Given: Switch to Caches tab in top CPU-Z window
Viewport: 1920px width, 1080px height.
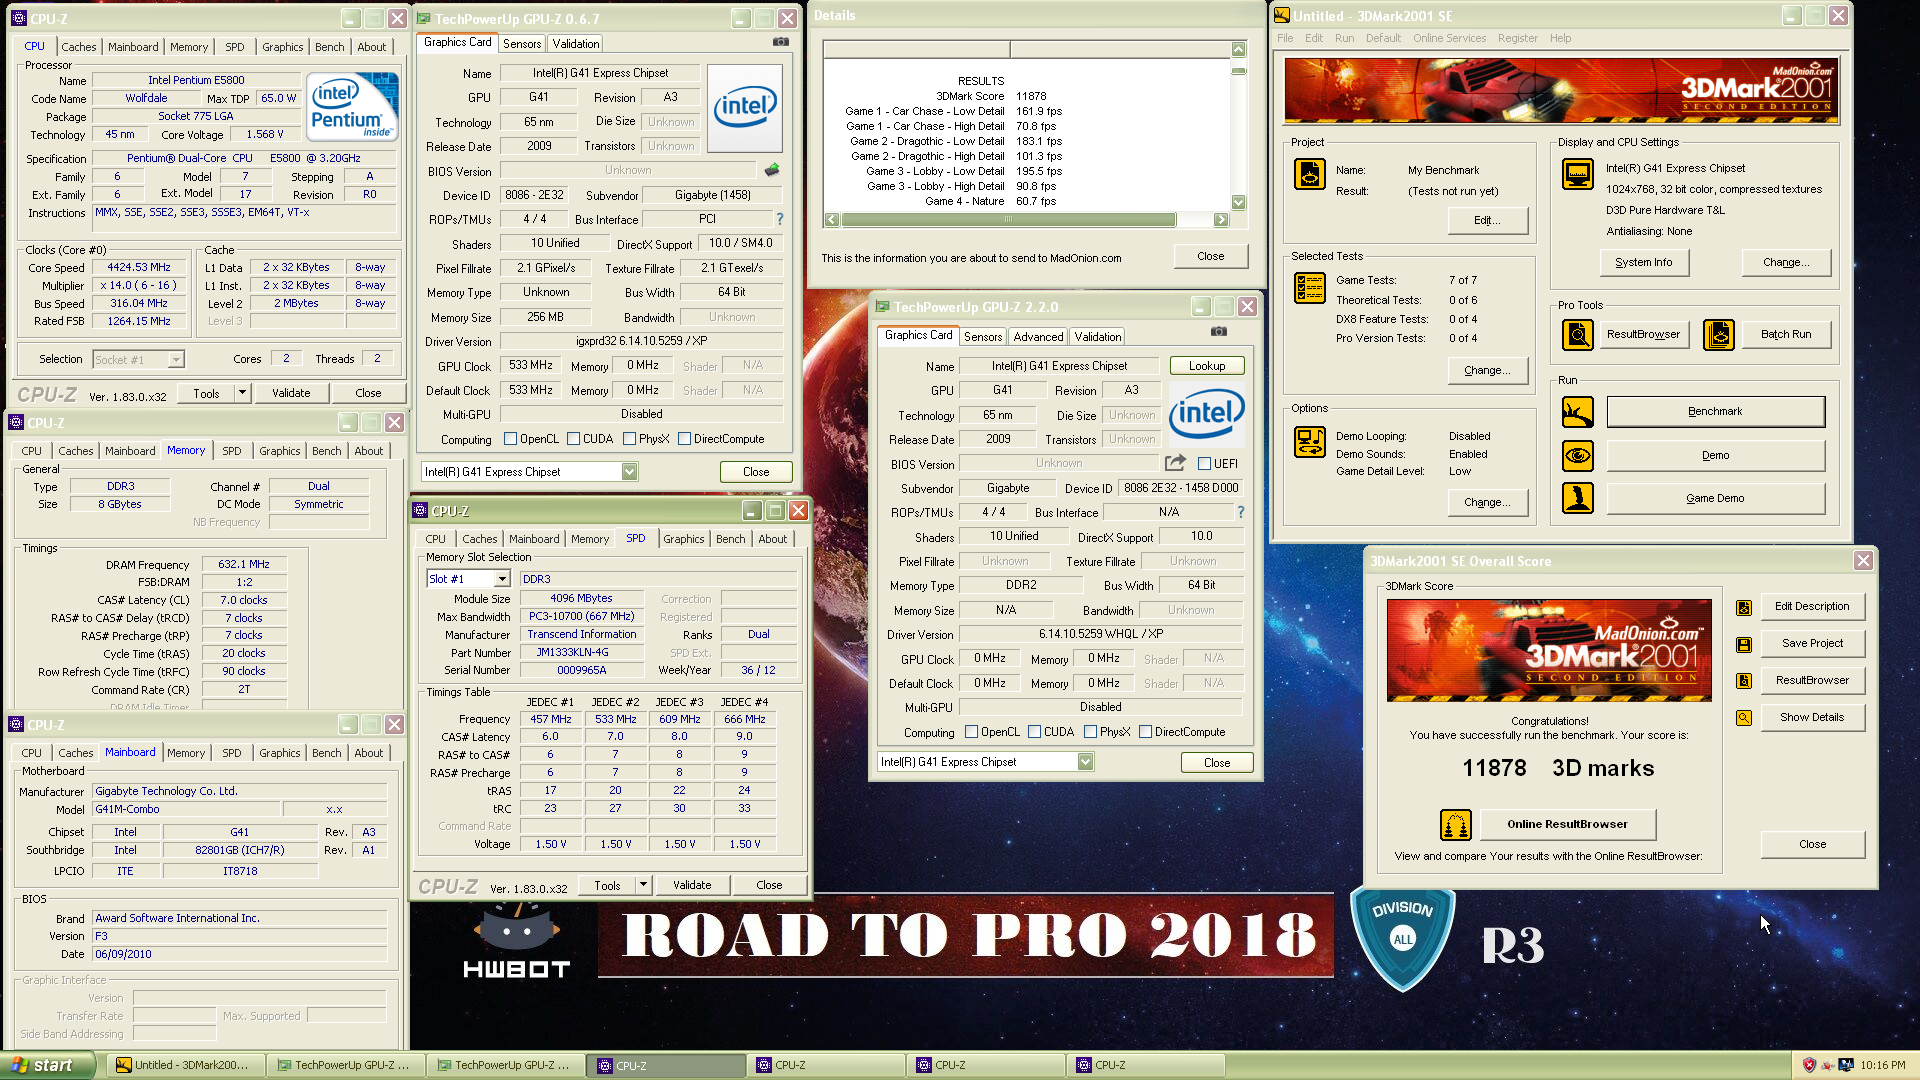Looking at the screenshot, I should (79, 47).
